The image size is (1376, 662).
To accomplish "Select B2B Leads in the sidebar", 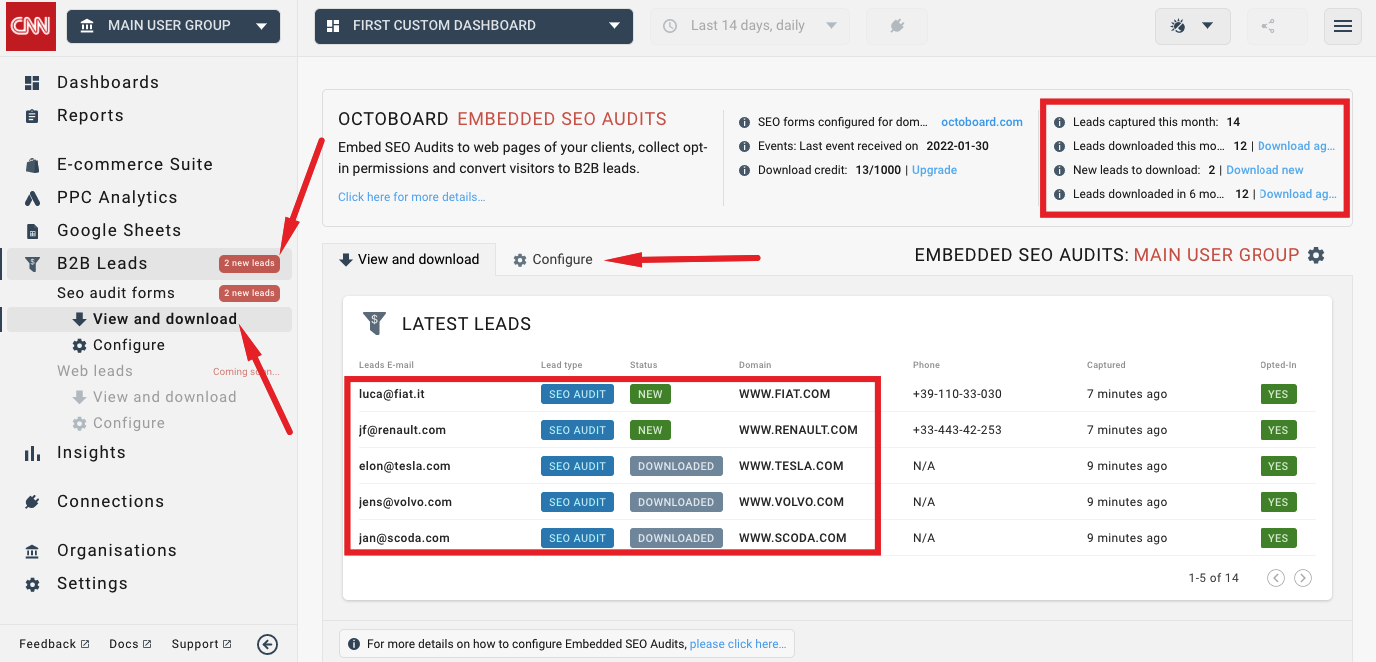I will coord(148,263).
